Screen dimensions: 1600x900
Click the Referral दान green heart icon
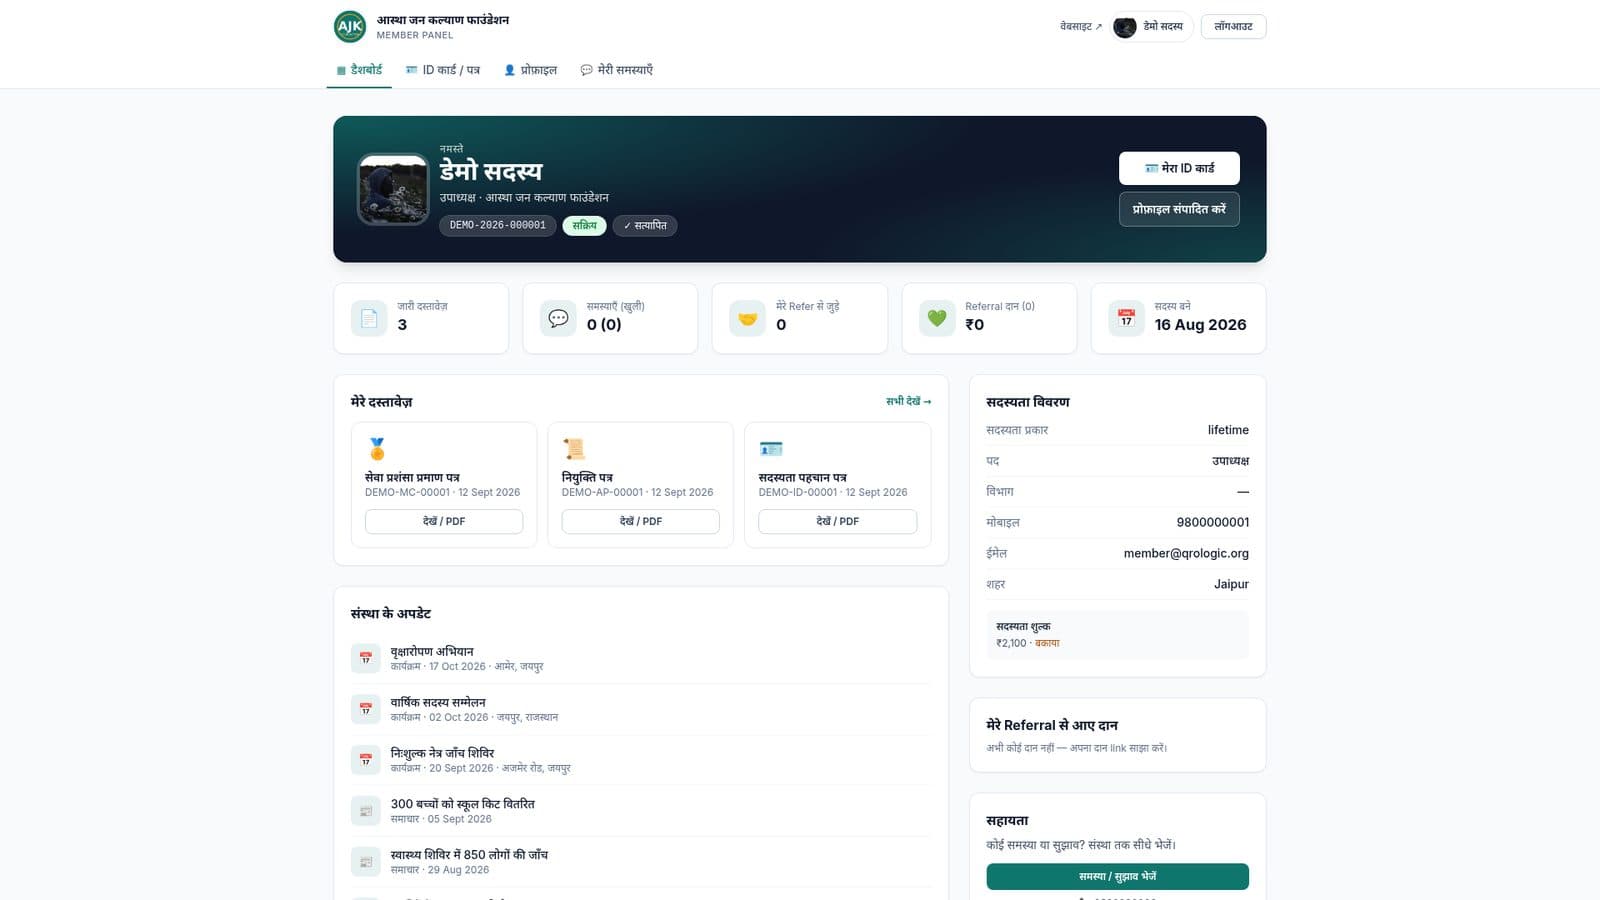[937, 318]
